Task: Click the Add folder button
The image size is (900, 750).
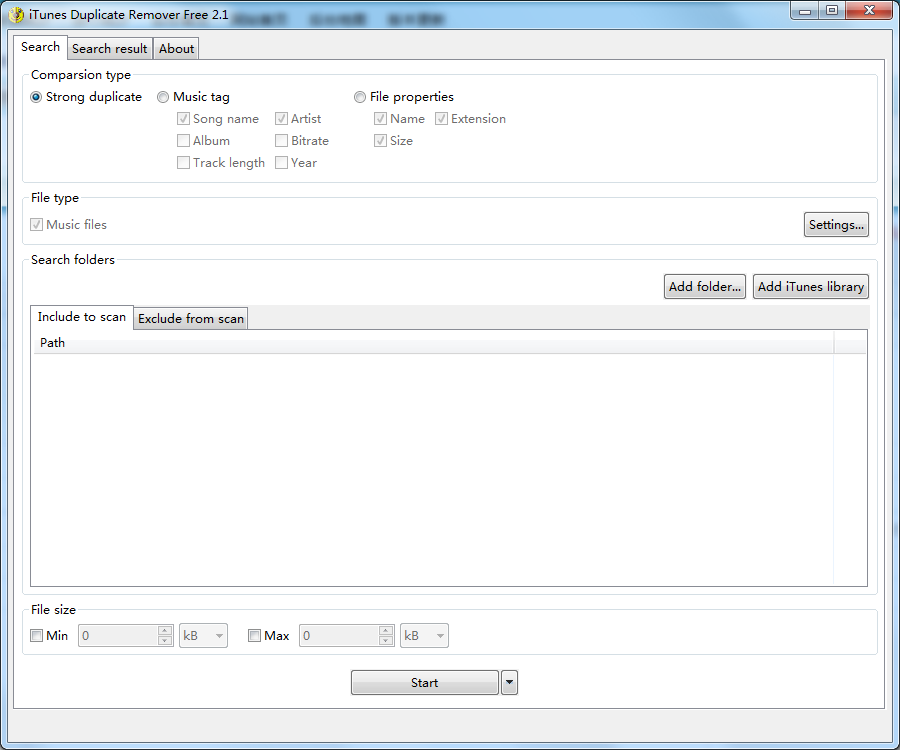Action: [704, 286]
